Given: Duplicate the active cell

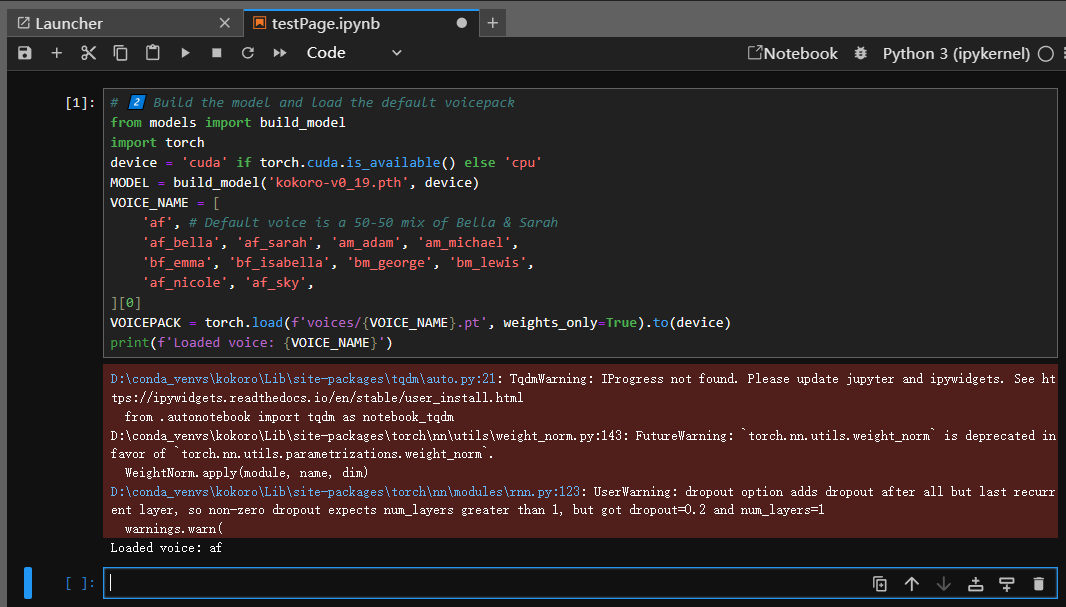Looking at the screenshot, I should (880, 584).
